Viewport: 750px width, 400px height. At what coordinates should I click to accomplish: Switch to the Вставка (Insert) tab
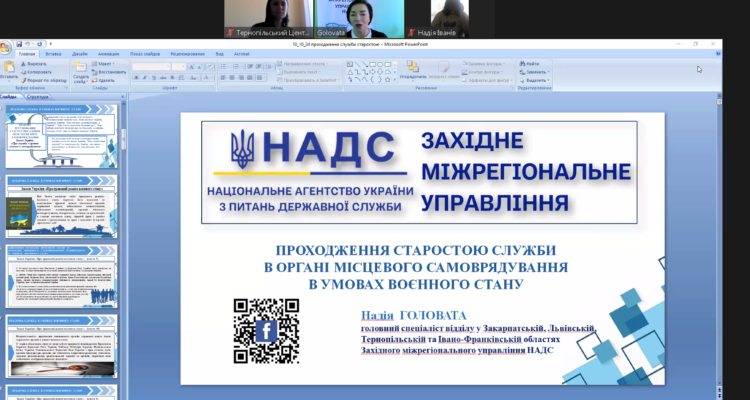[x=53, y=54]
